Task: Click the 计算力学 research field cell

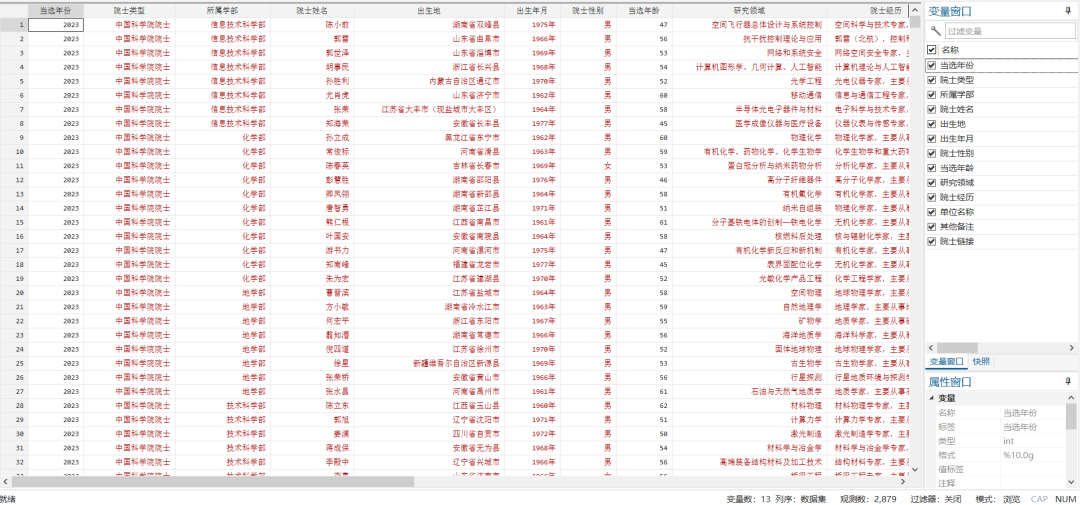Action: click(749, 419)
